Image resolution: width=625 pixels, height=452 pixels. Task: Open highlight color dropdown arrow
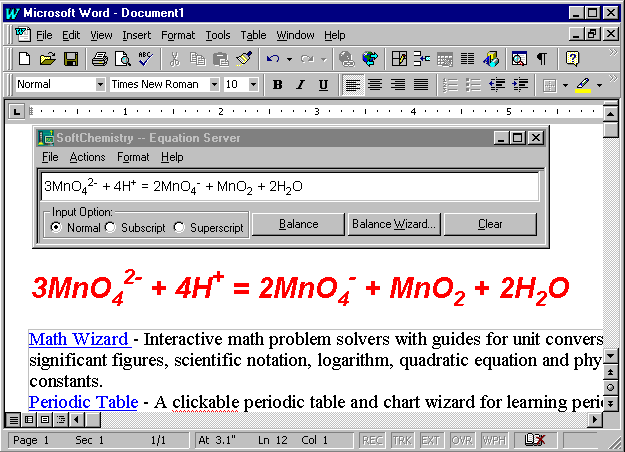[x=599, y=85]
